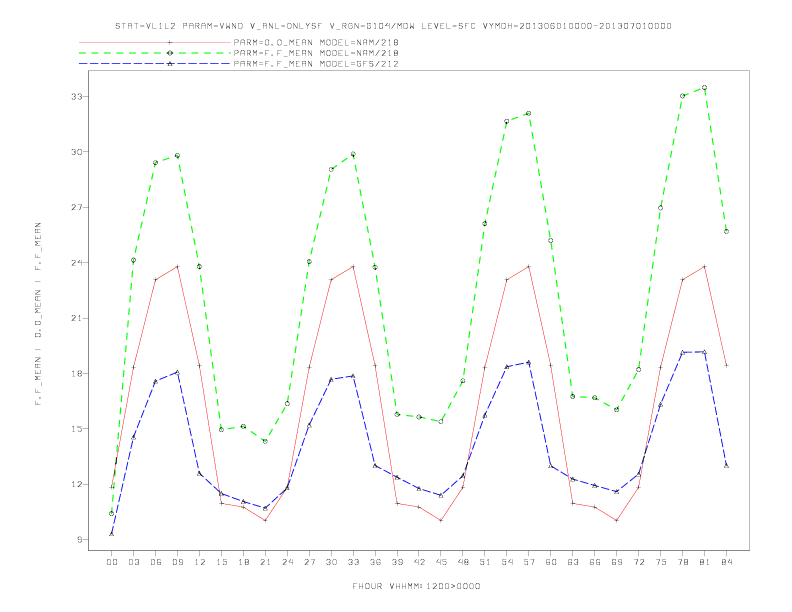This screenshot has width=792, height=612.
Task: Click the vertical y-axis label F.F_MEAN | O.O_MEAN
Action: [x=38, y=314]
